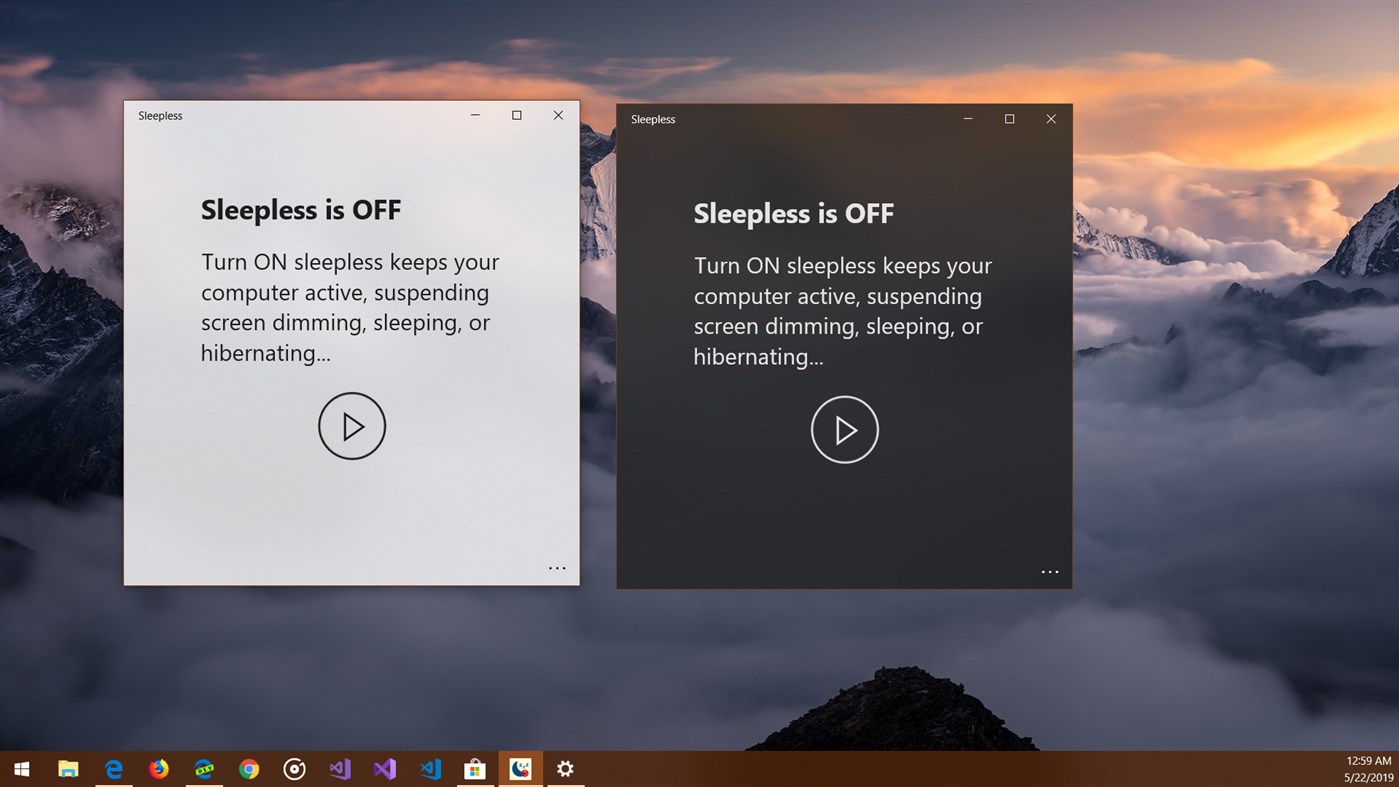1399x787 pixels.
Task: Launch Visual Studio Code
Action: coord(429,768)
